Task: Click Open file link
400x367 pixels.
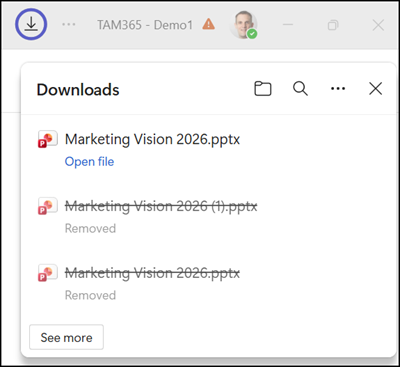Action: (89, 162)
